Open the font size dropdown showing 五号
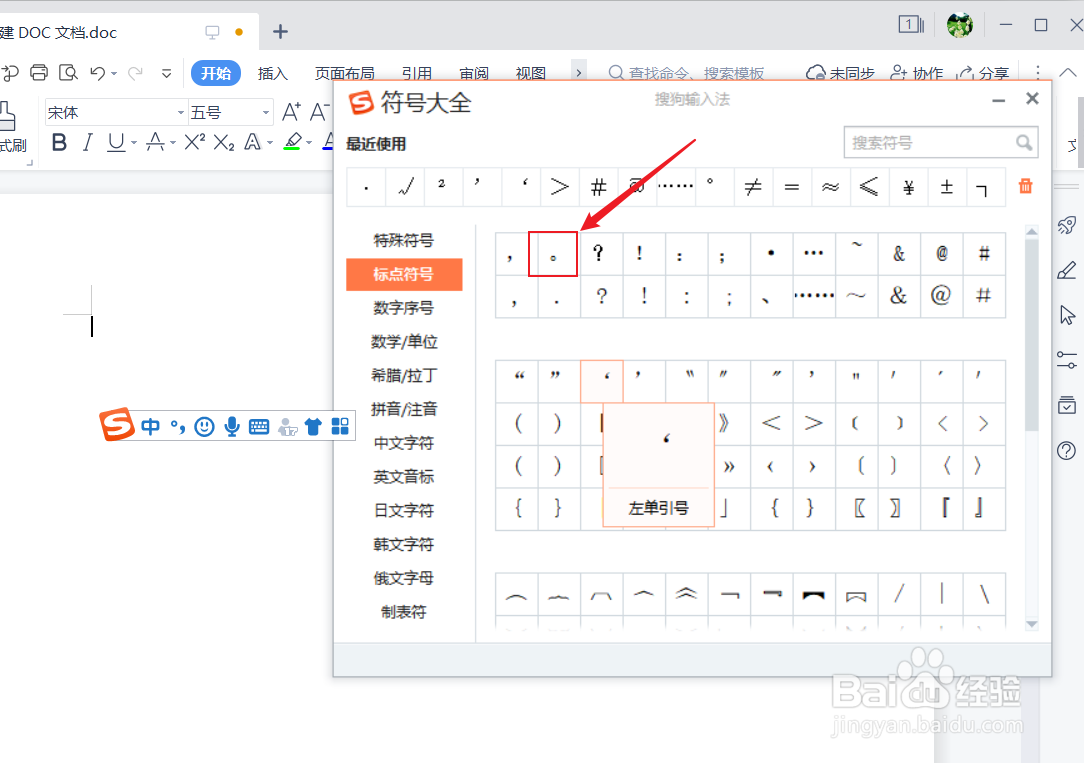Image resolution: width=1084 pixels, height=763 pixels. pos(230,111)
